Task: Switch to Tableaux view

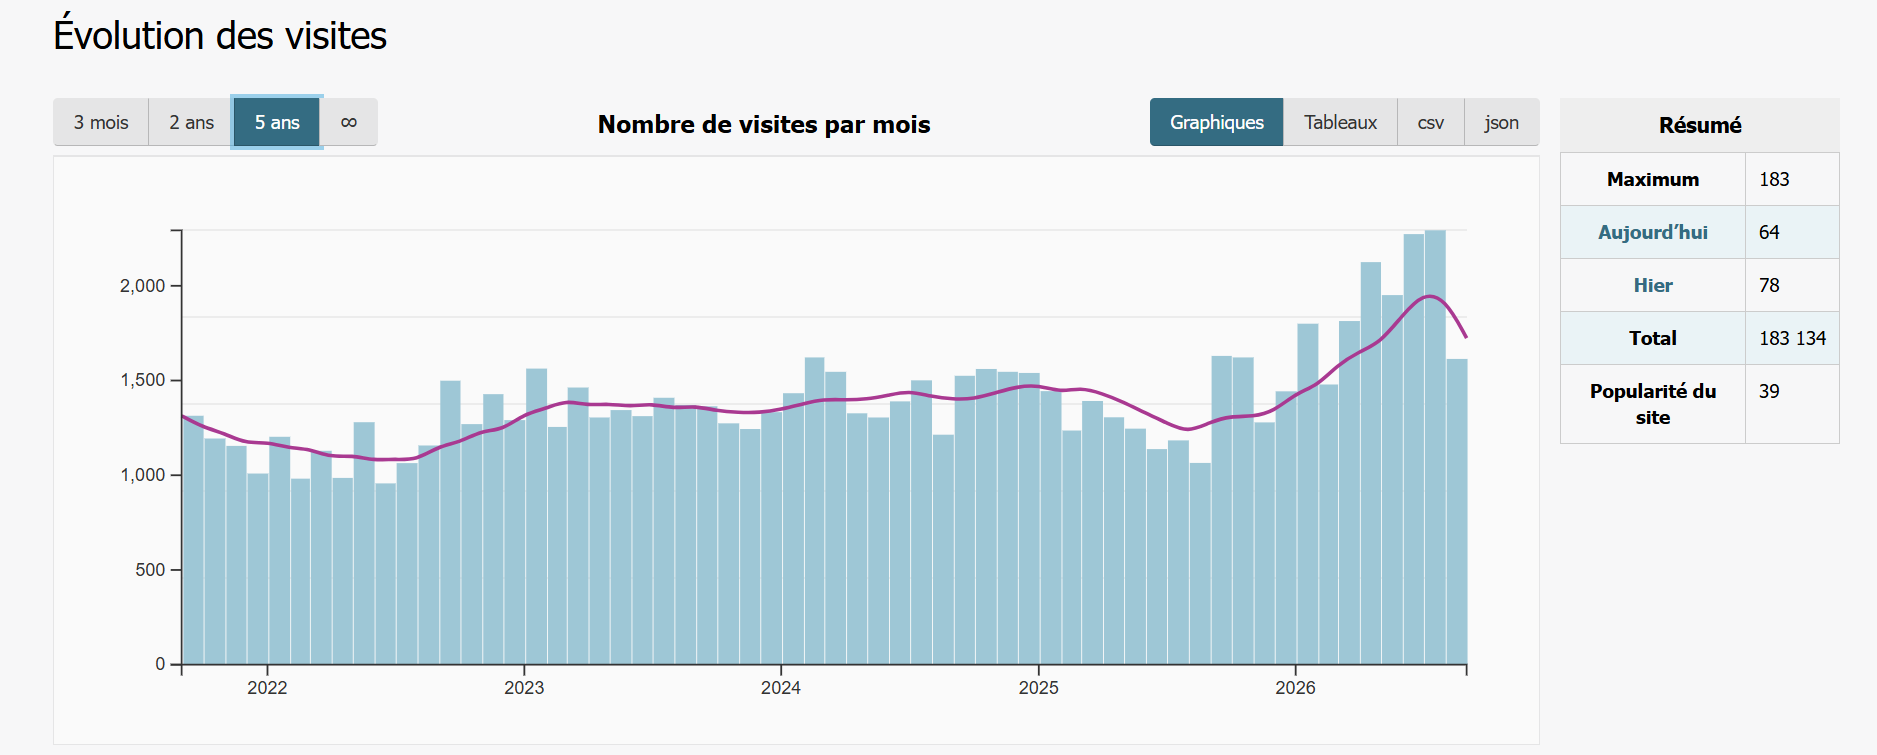Action: point(1340,122)
